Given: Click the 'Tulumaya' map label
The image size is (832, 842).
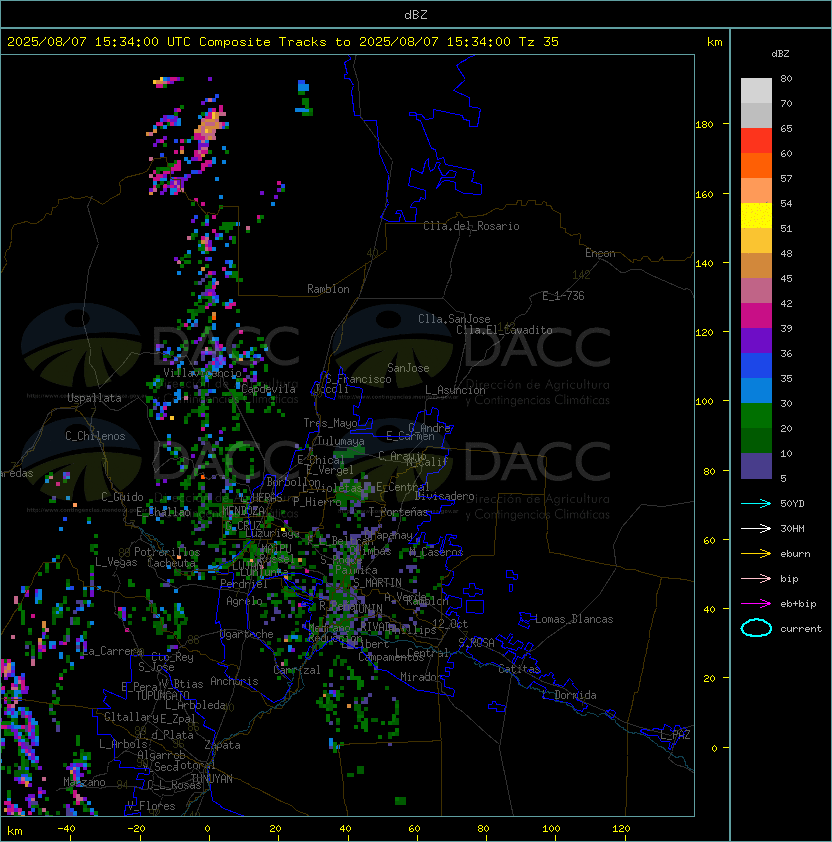Looking at the screenshot, I should (x=341, y=441).
